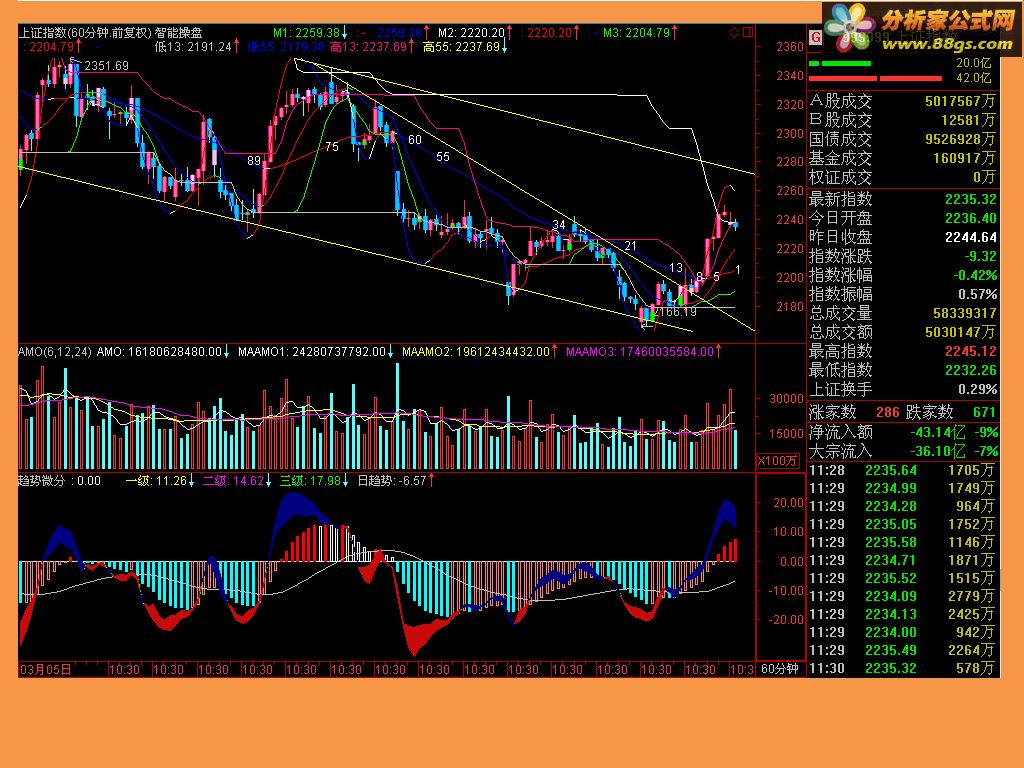Select the 11:30 tick row at 2235.32

pyautogui.click(x=903, y=669)
